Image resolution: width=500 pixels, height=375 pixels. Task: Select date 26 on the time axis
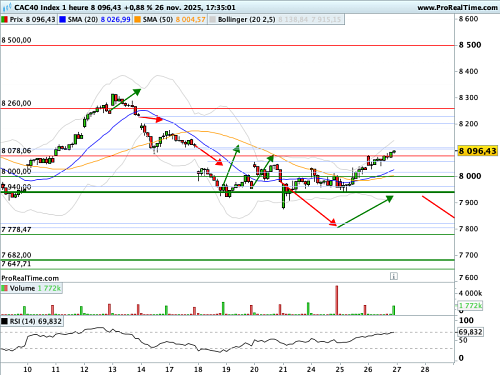coord(368,369)
